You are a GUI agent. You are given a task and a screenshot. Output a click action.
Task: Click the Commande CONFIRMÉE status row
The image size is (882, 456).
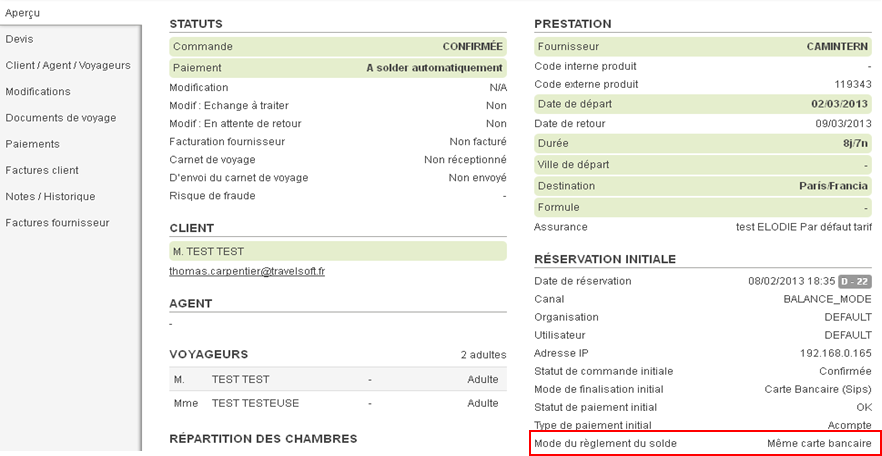[338, 46]
